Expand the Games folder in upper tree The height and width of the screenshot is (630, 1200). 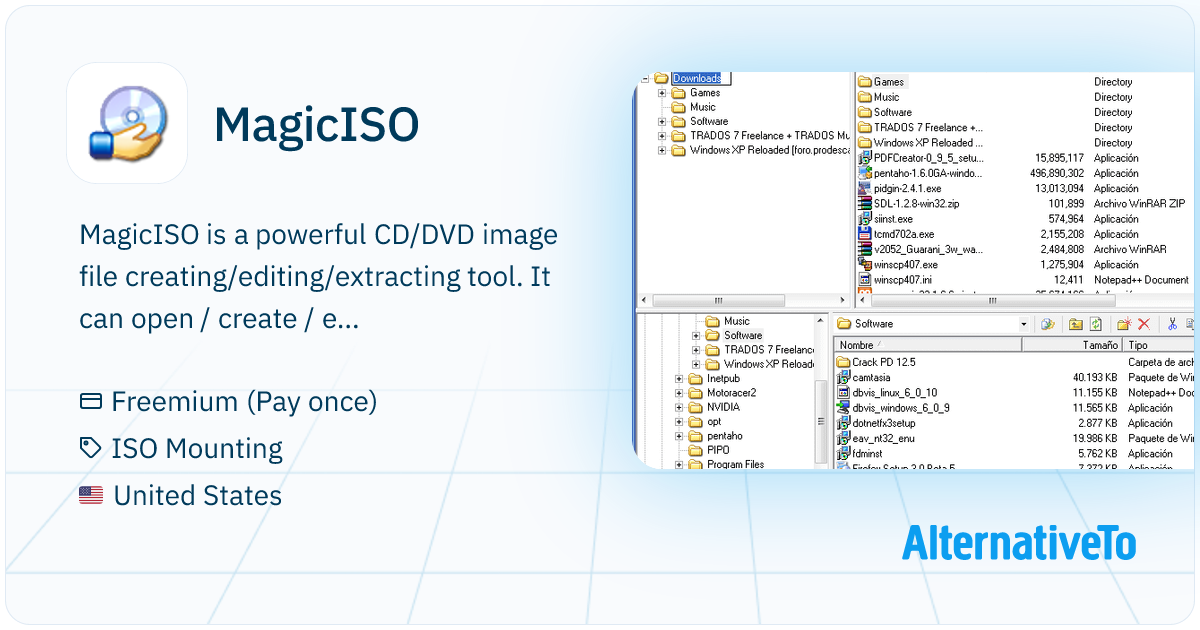(662, 93)
